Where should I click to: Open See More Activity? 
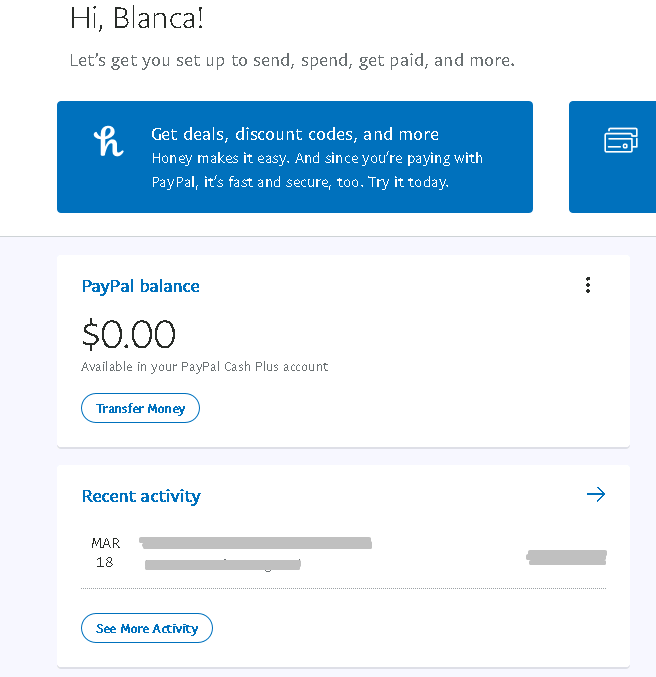(147, 629)
